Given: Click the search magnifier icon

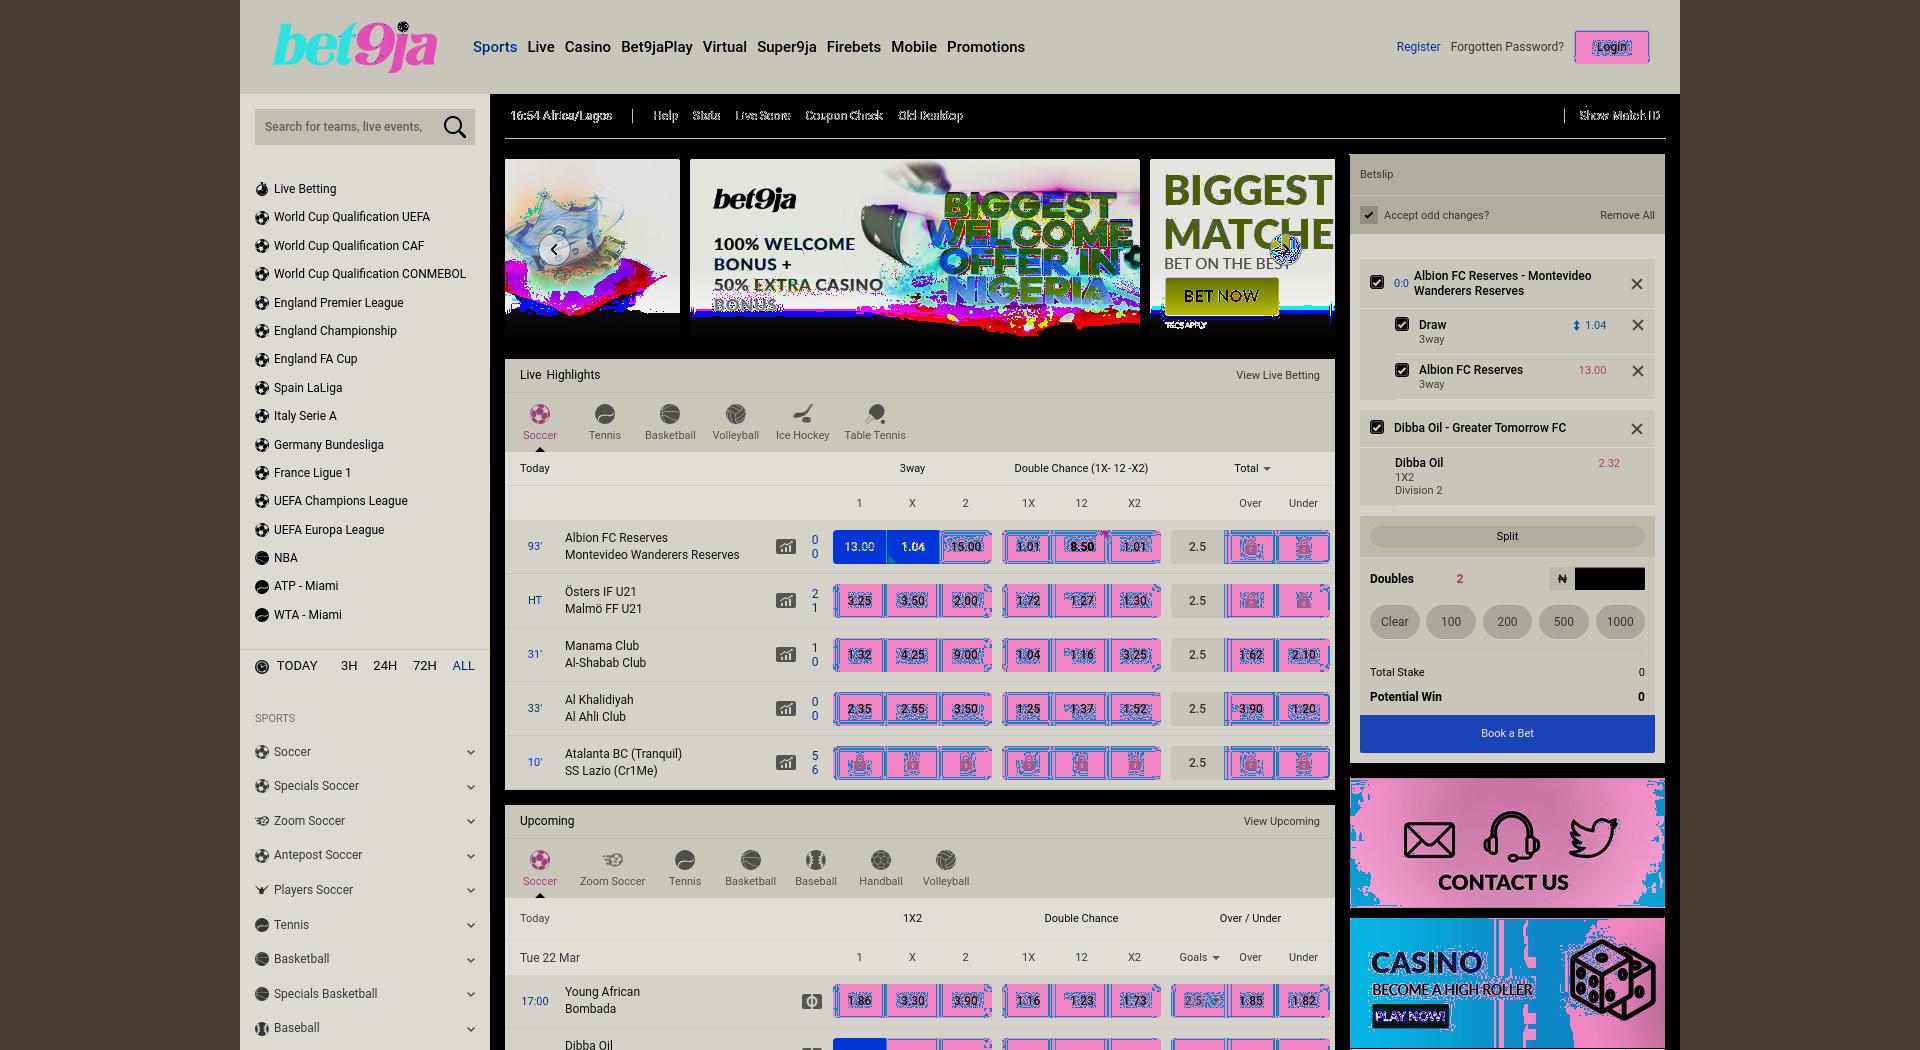Looking at the screenshot, I should (455, 127).
